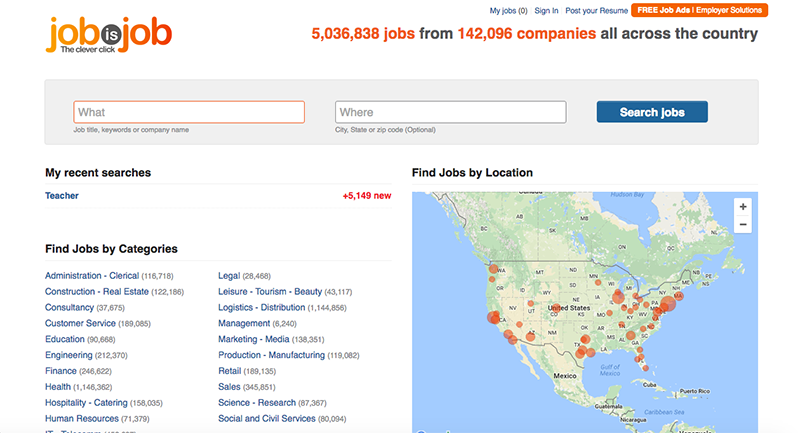Click the Search jobs button

652,112
